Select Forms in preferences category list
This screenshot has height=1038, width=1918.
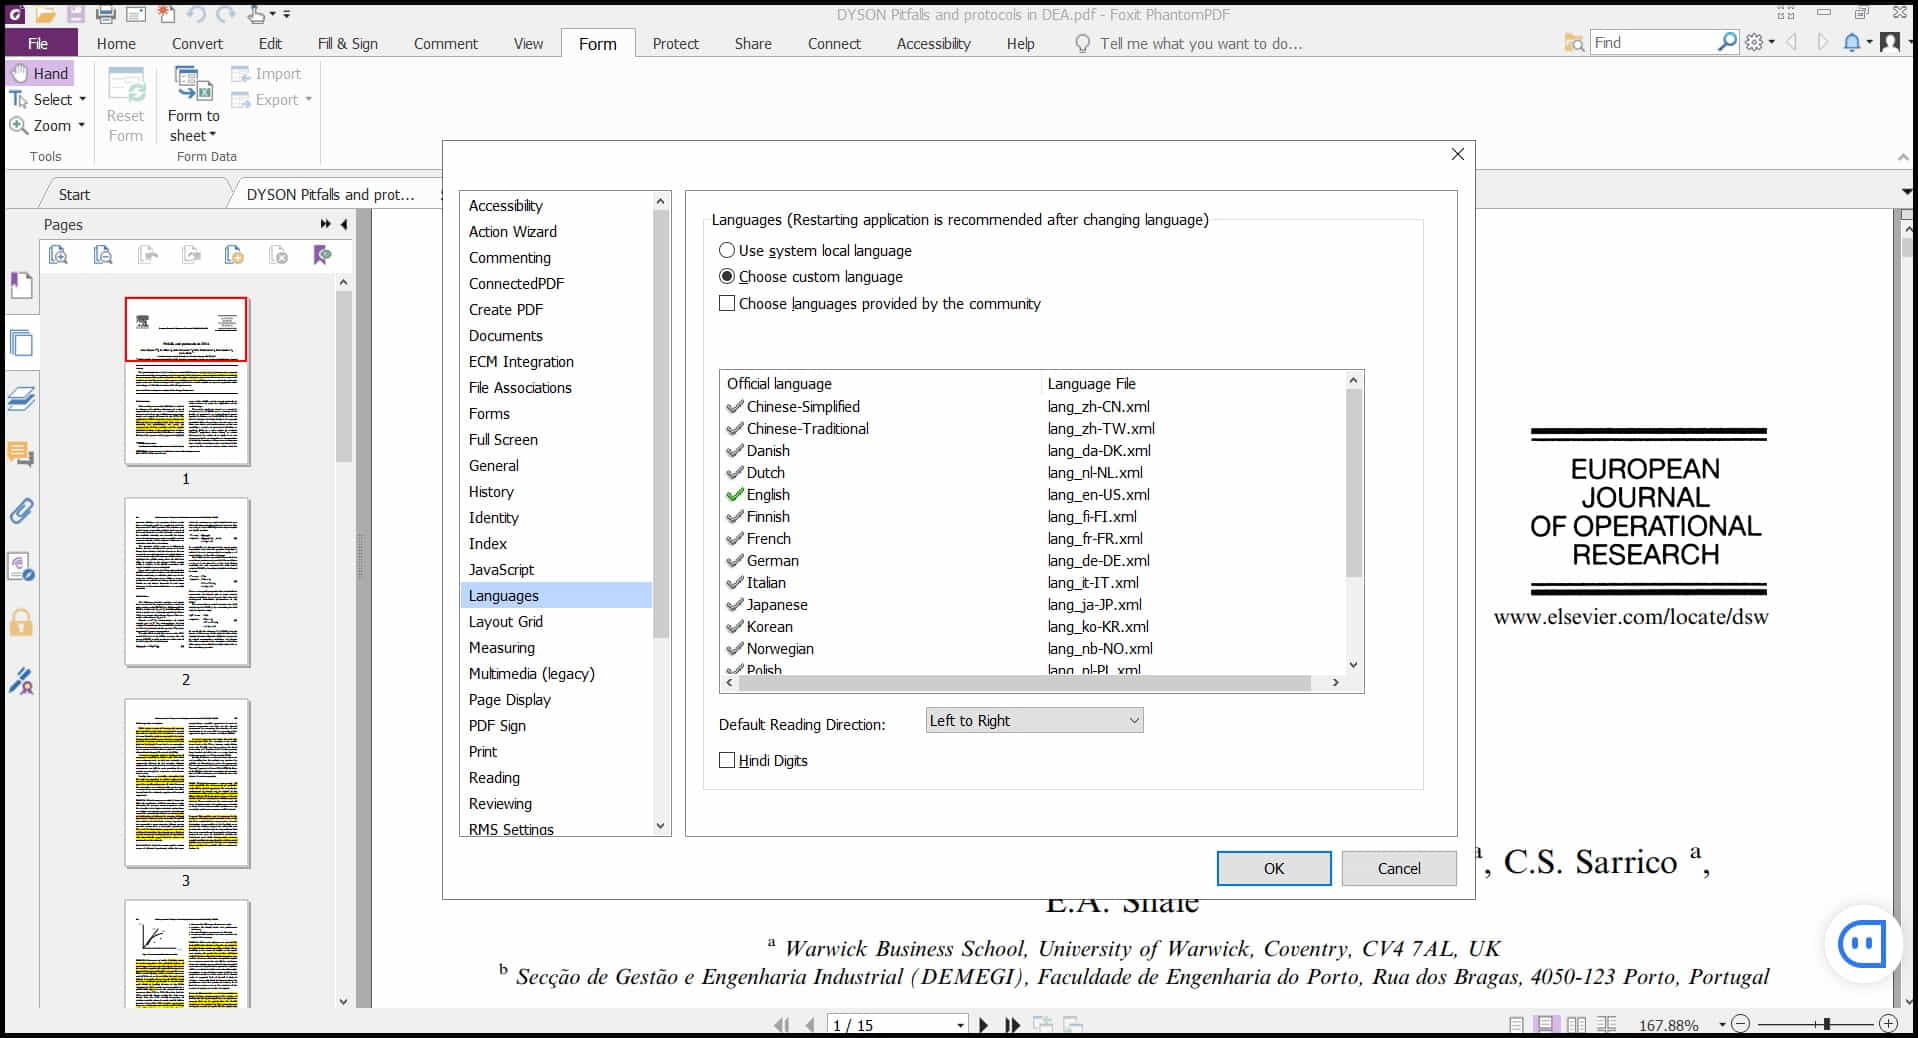556,414
